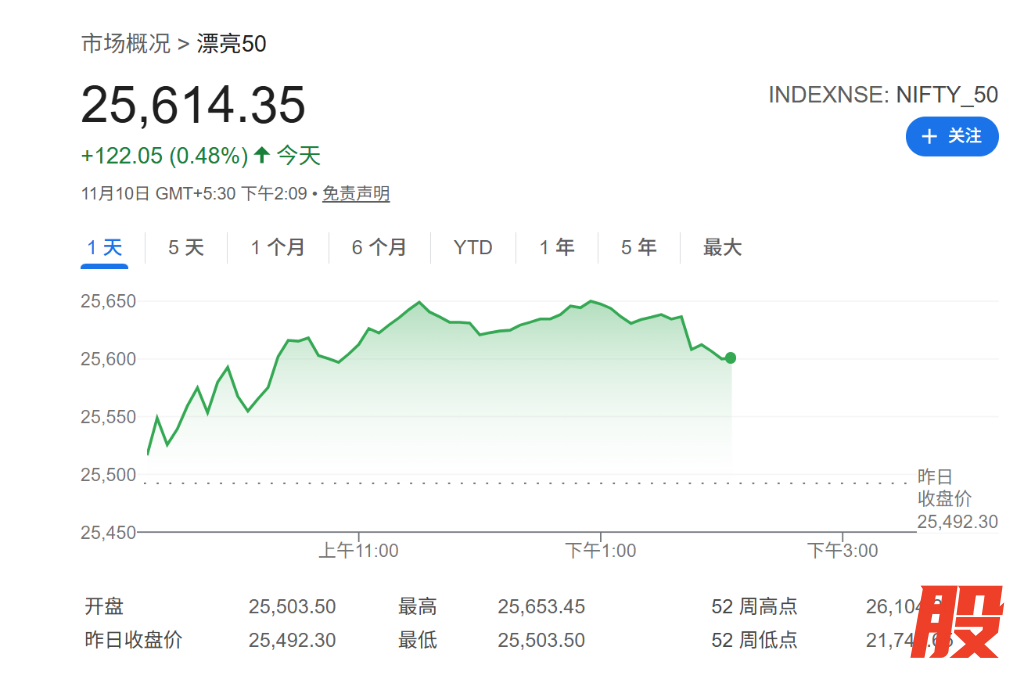The height and width of the screenshot is (677, 1024).
Task: Select the 5 年 range tab
Action: (639, 248)
